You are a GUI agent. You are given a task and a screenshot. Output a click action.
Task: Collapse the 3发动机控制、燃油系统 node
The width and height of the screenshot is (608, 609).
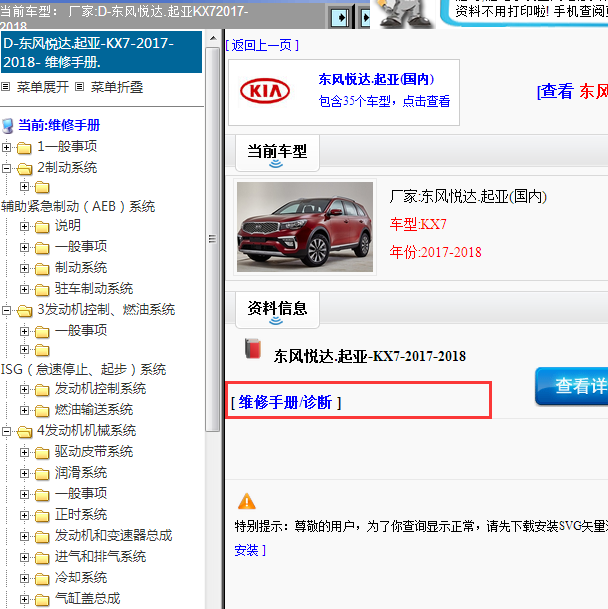tap(6, 310)
